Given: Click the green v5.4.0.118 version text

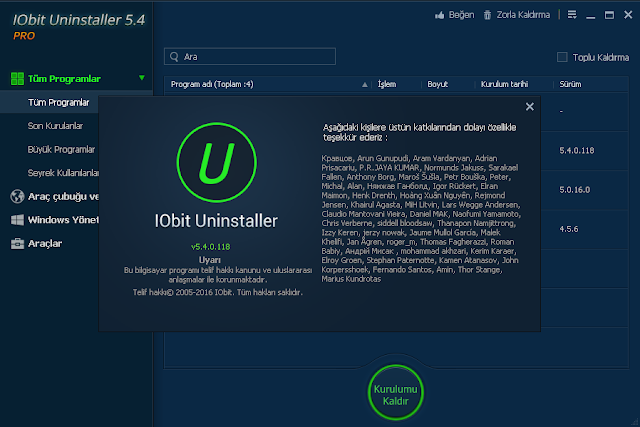Looking at the screenshot, I should click(210, 247).
